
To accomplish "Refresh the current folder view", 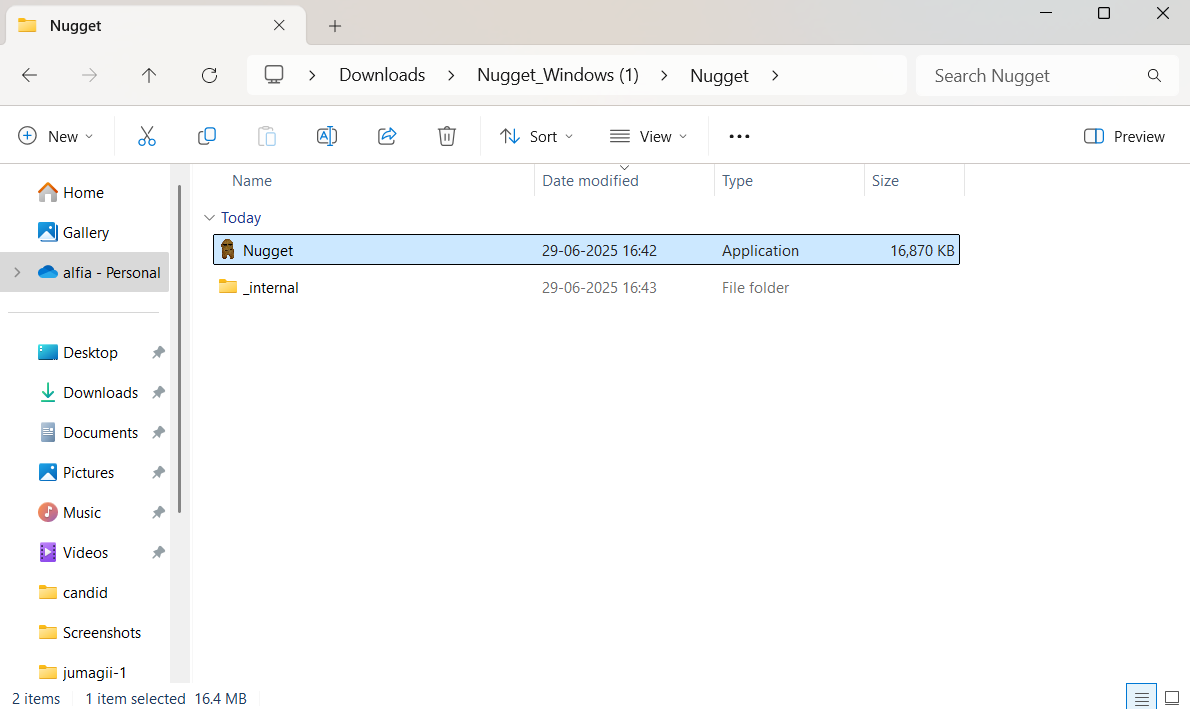I will [209, 75].
